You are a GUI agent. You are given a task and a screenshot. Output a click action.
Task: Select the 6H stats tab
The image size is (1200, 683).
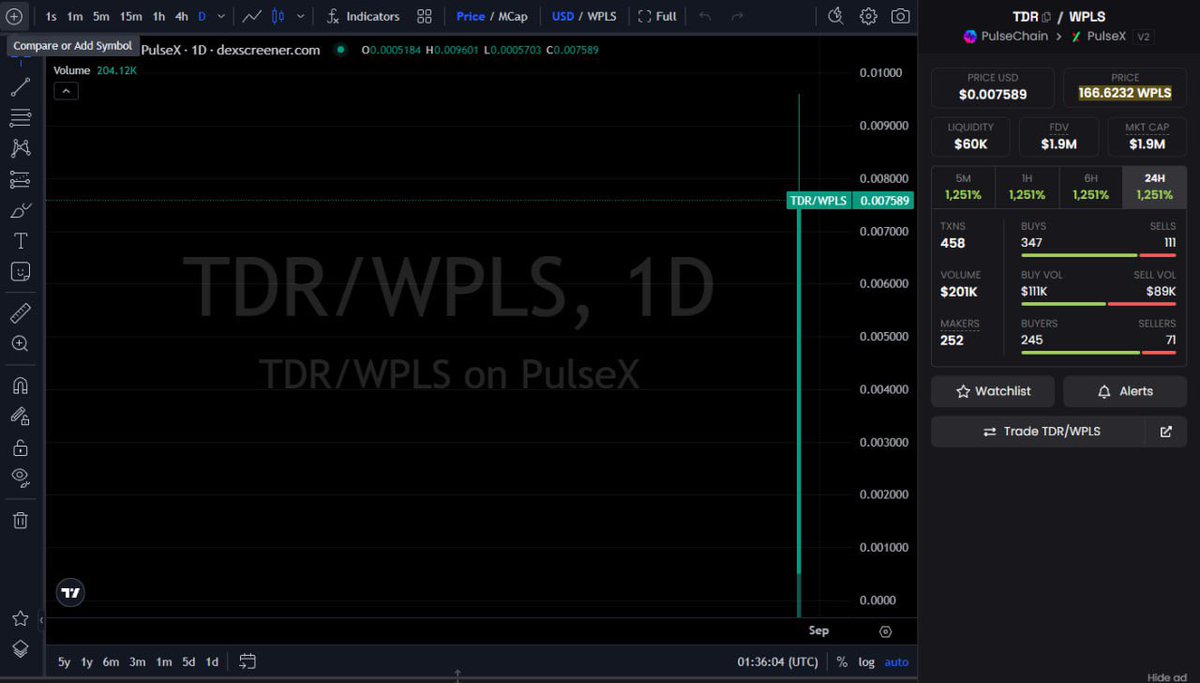coord(1090,187)
